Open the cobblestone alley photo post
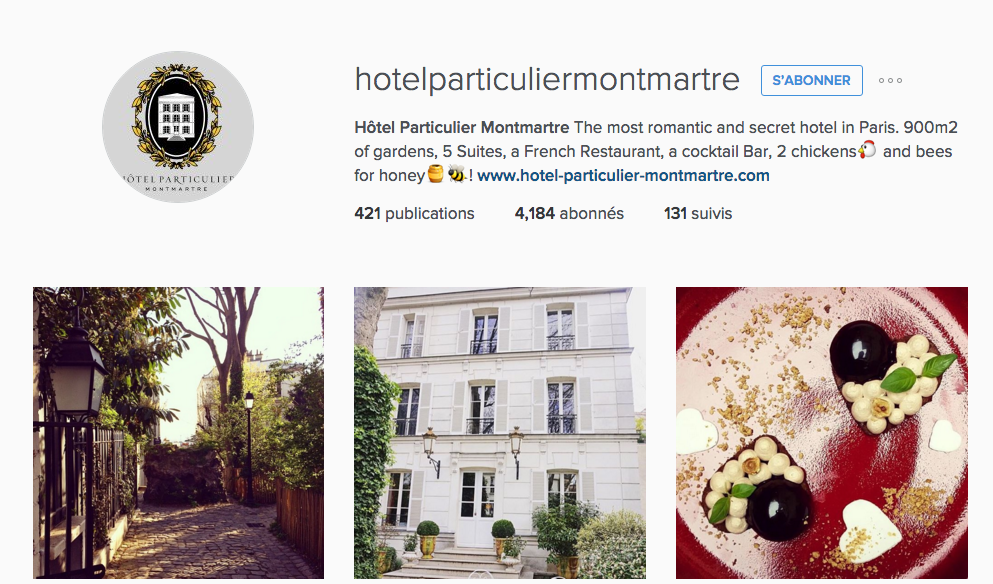The height and width of the screenshot is (584, 993). (x=179, y=433)
